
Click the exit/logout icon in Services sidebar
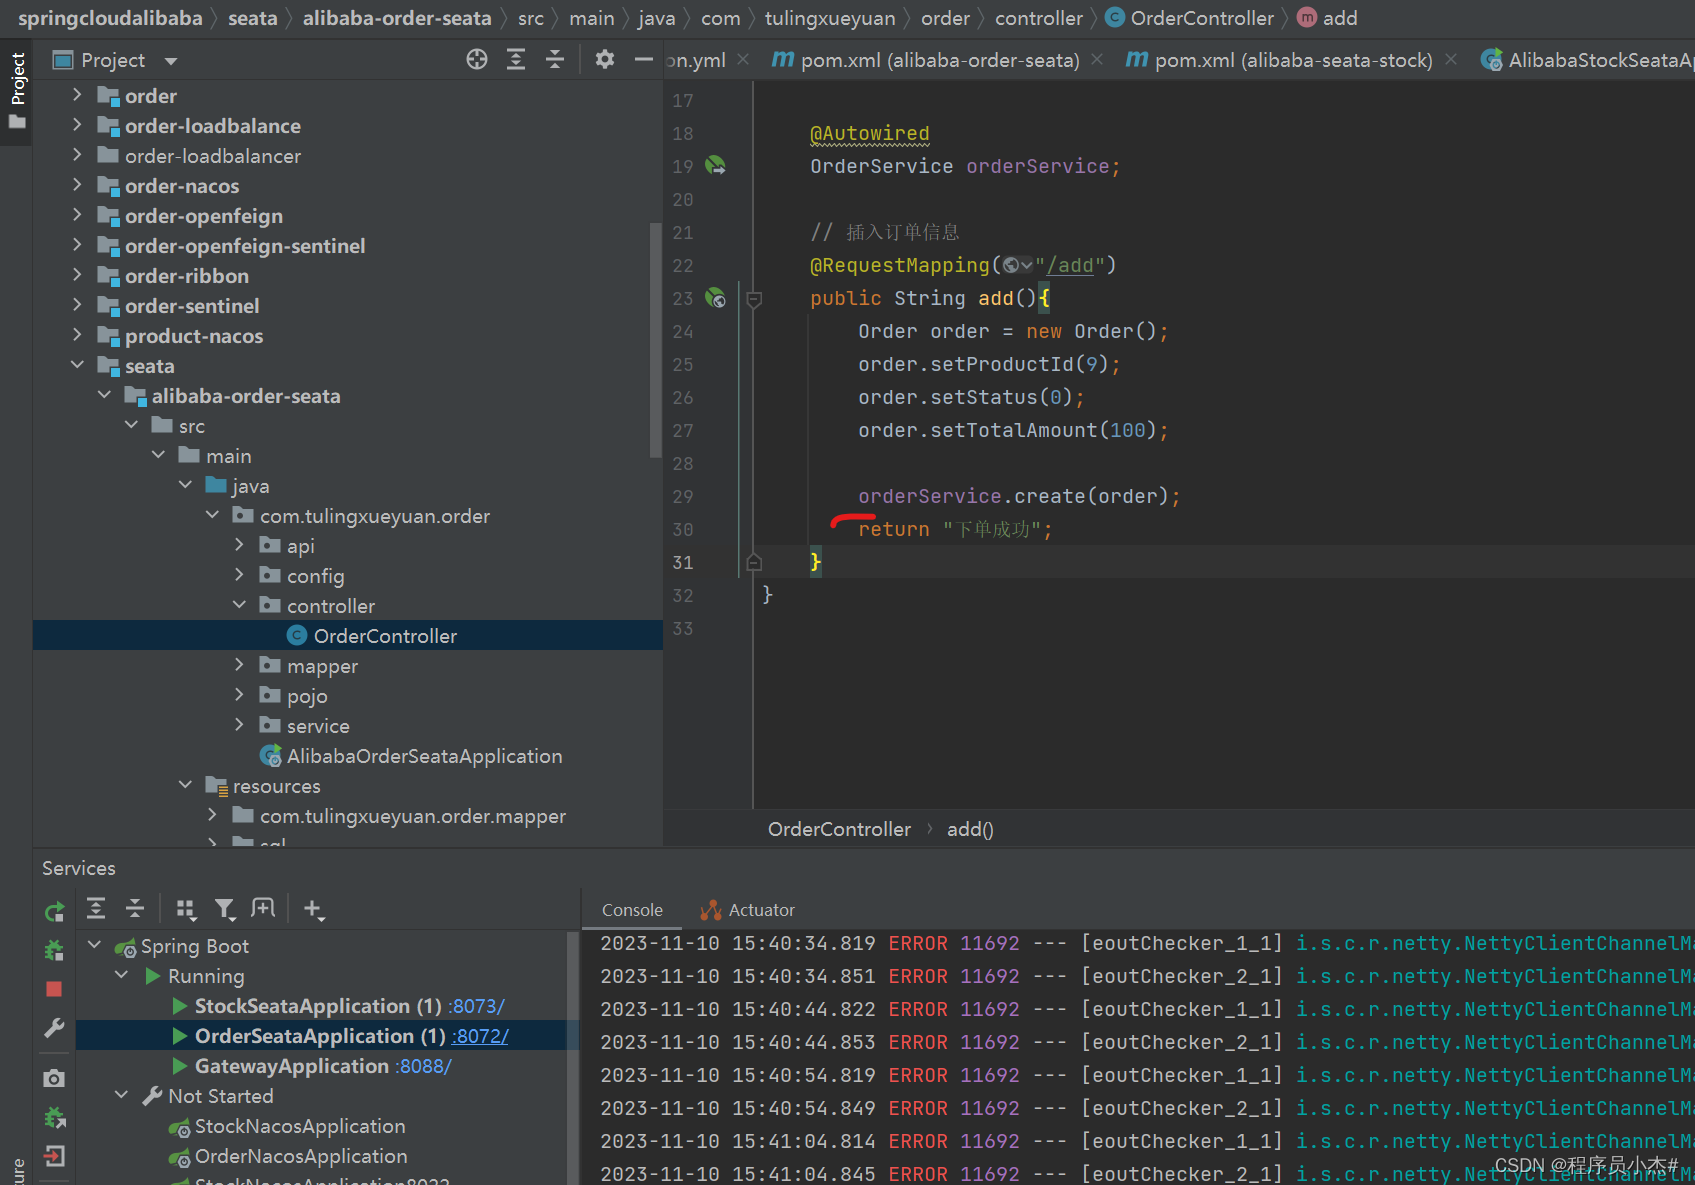[55, 1157]
